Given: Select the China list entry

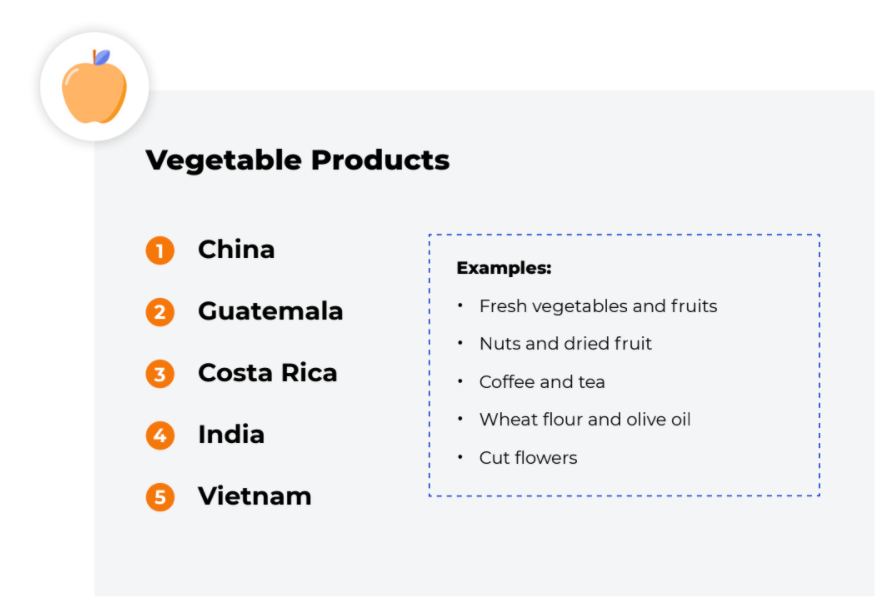Looking at the screenshot, I should click(236, 250).
